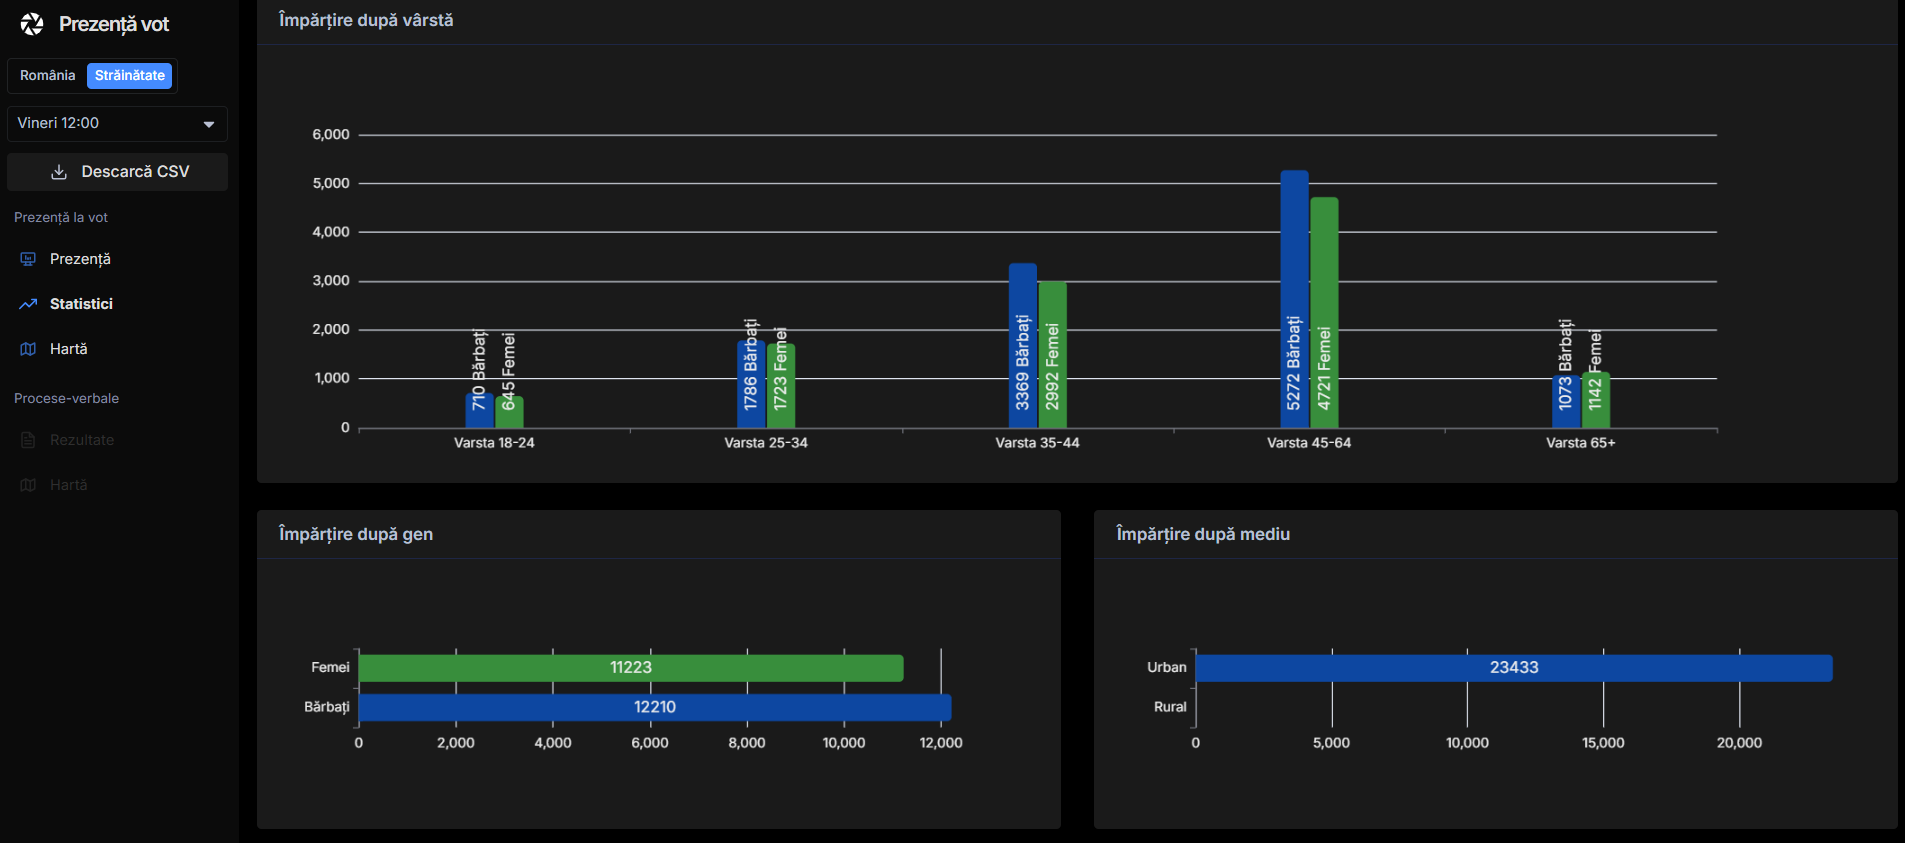Click the Prezență vot logo icon
This screenshot has height=843, width=1905.
(x=32, y=24)
